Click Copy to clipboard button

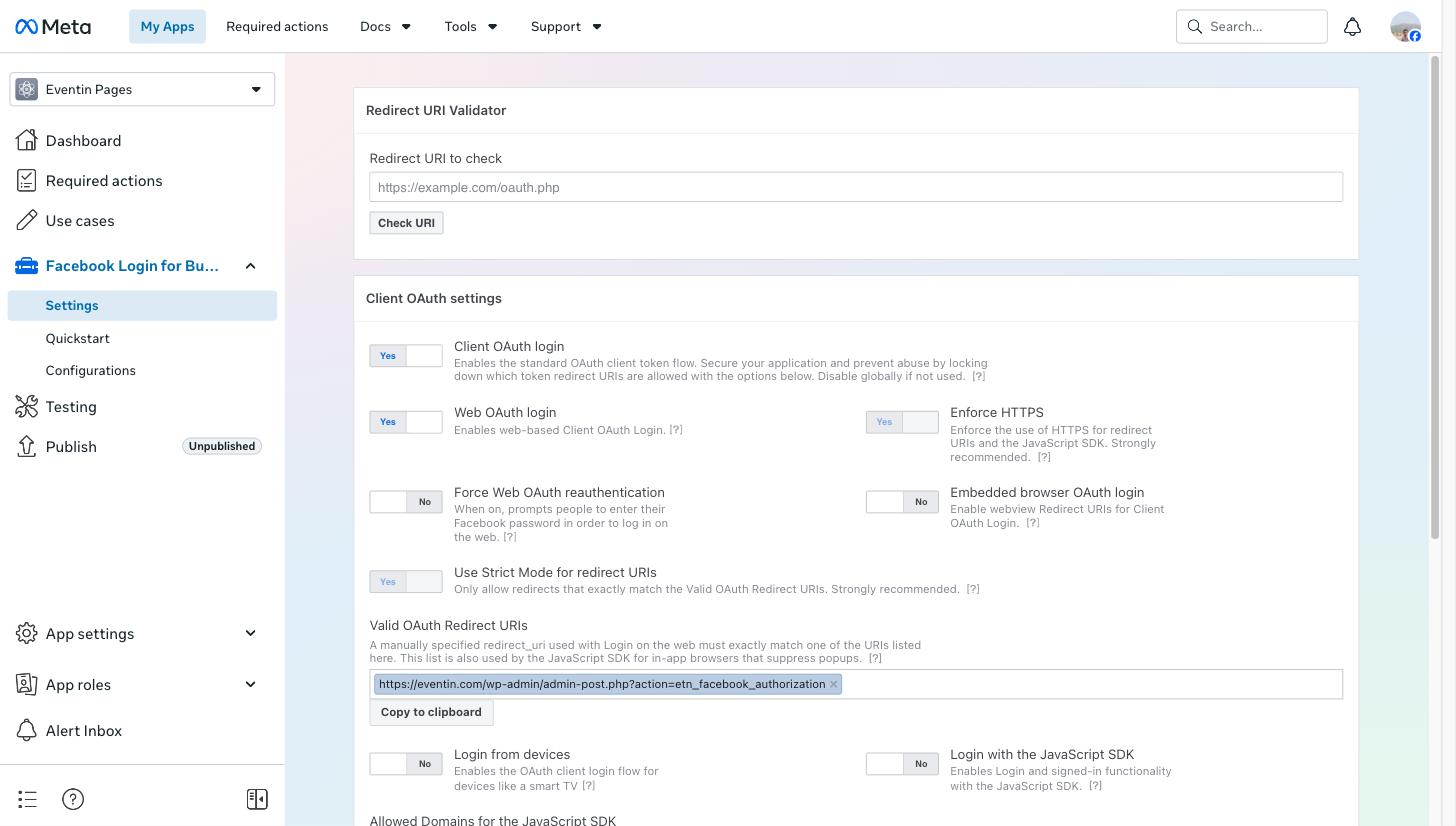coord(431,712)
